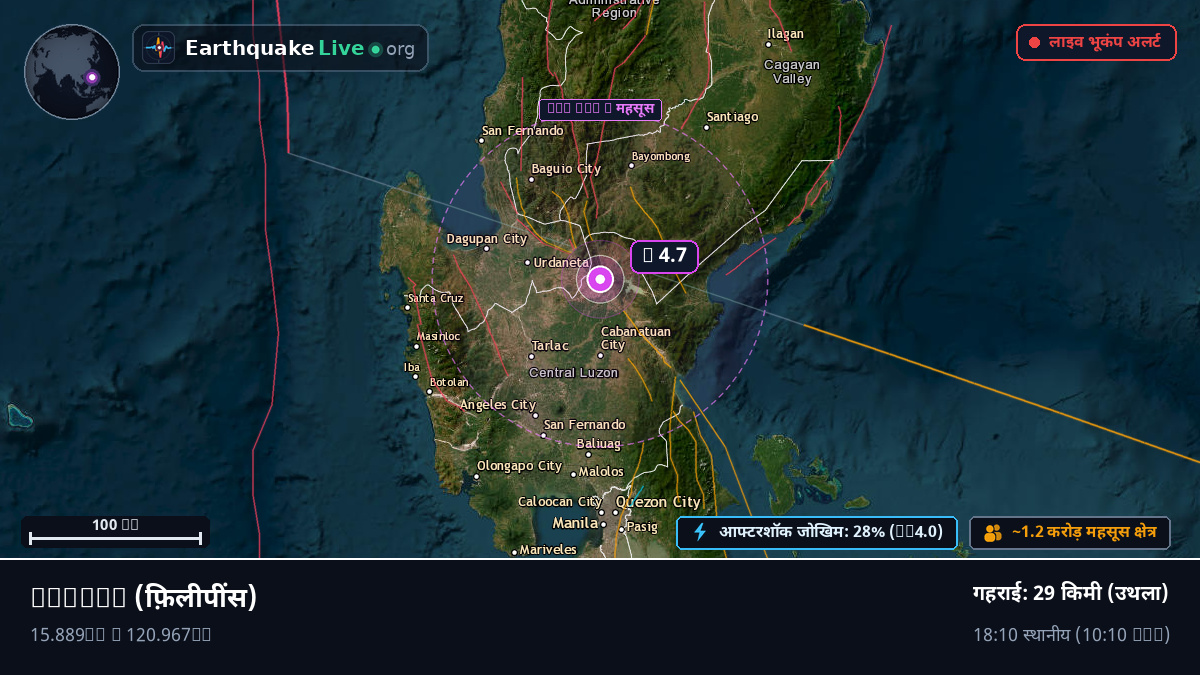Click the Central Luzon region label
This screenshot has width=1200, height=675.
[x=574, y=373]
